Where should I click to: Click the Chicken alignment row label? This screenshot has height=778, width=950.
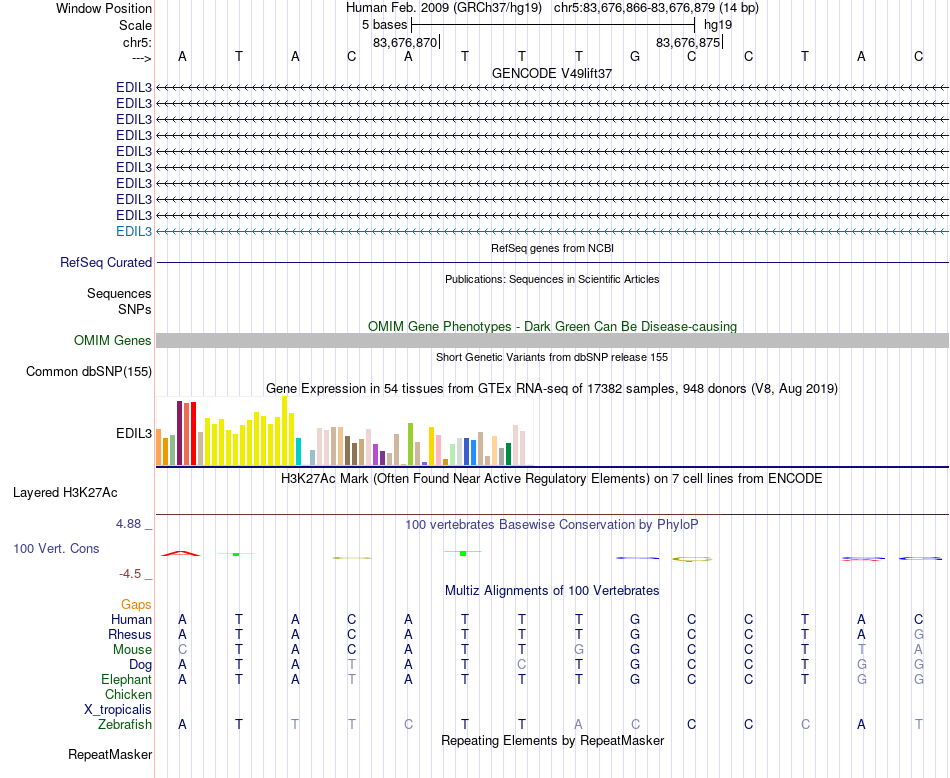128,694
